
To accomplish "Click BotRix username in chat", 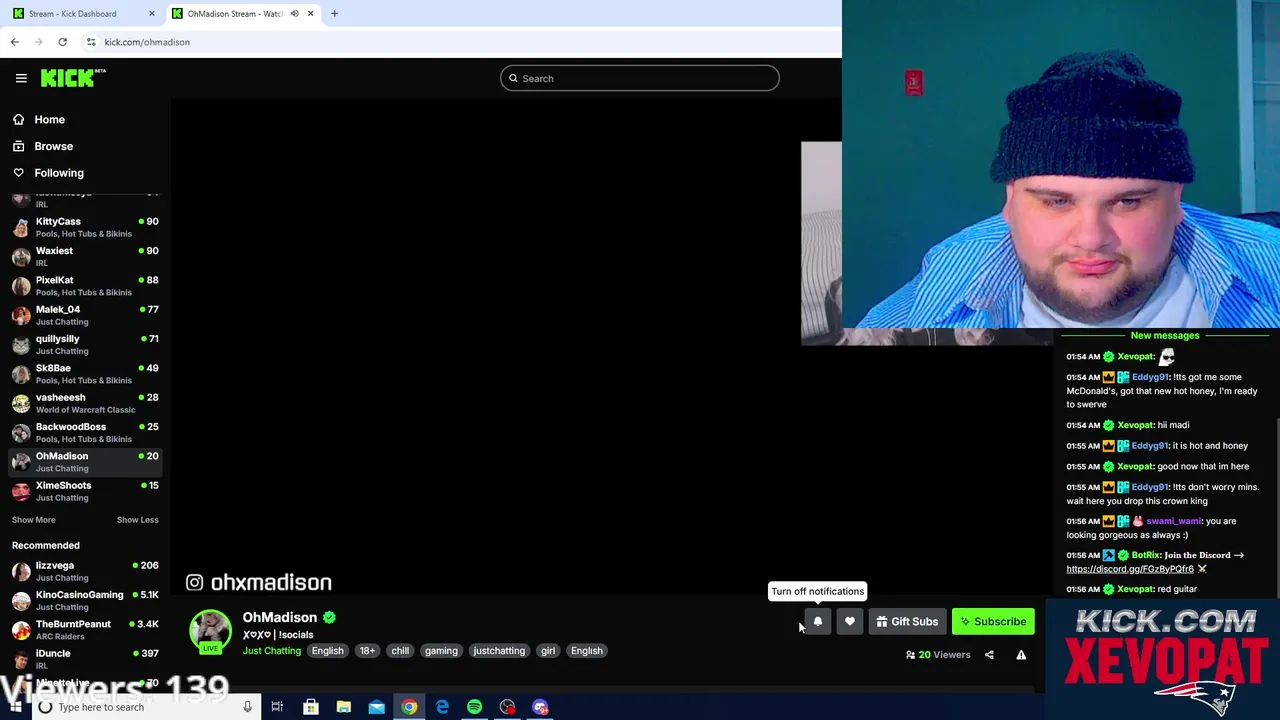I will coord(1146,555).
